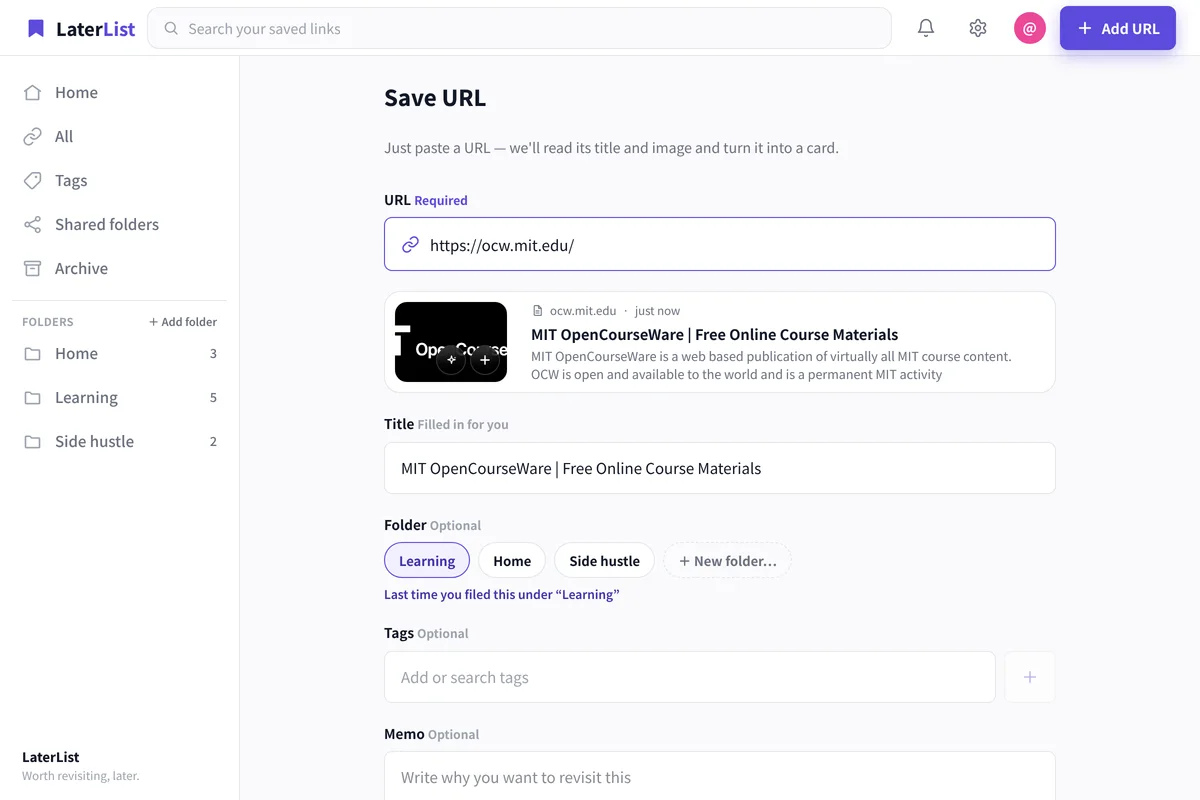Click the magnifier icon in search bar
This screenshot has height=800, width=1200.
click(171, 29)
